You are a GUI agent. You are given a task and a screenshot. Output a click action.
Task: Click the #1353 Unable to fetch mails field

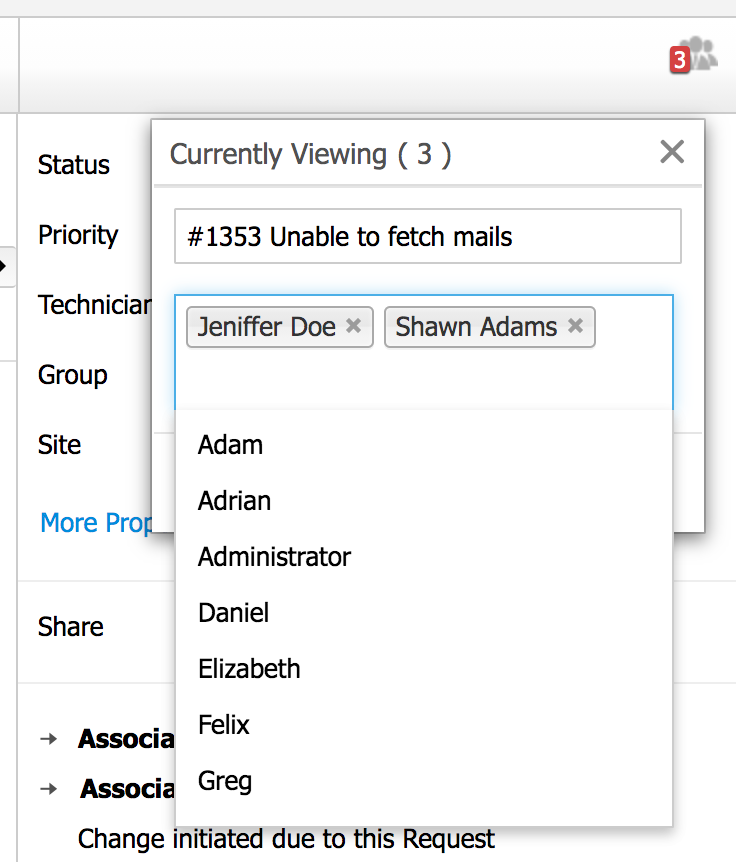427,237
